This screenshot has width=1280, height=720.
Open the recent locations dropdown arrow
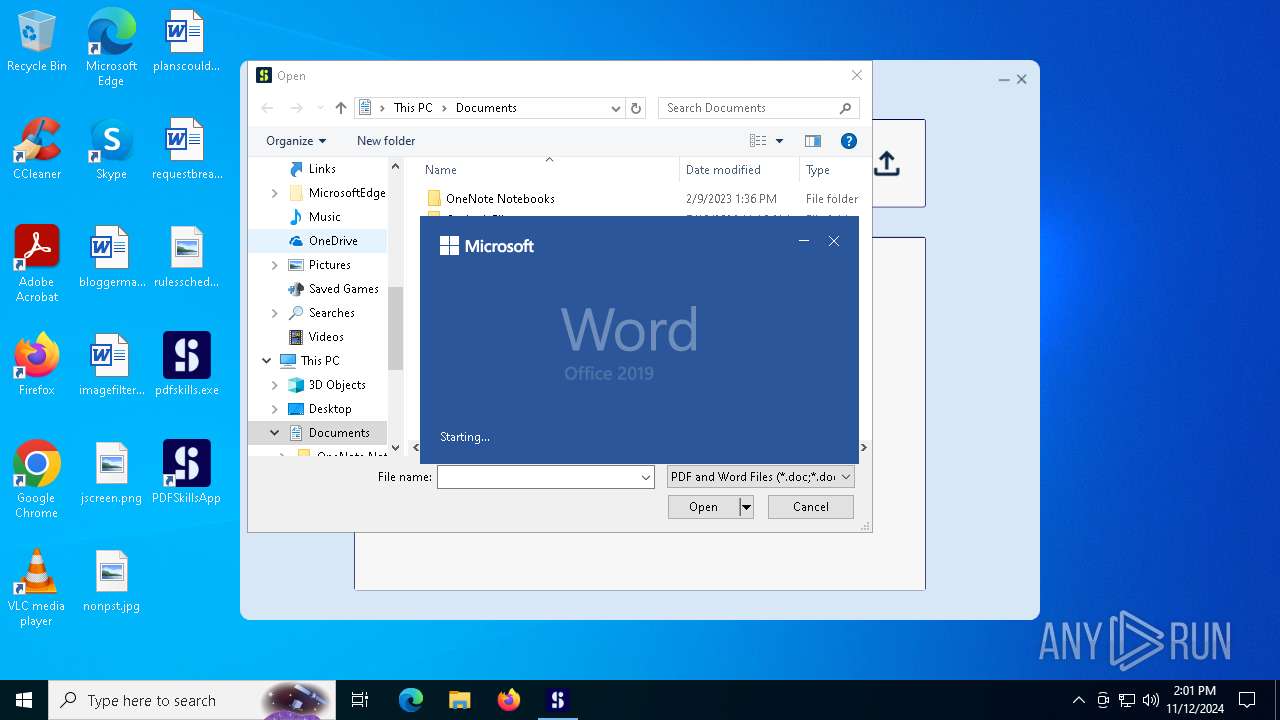[320, 108]
